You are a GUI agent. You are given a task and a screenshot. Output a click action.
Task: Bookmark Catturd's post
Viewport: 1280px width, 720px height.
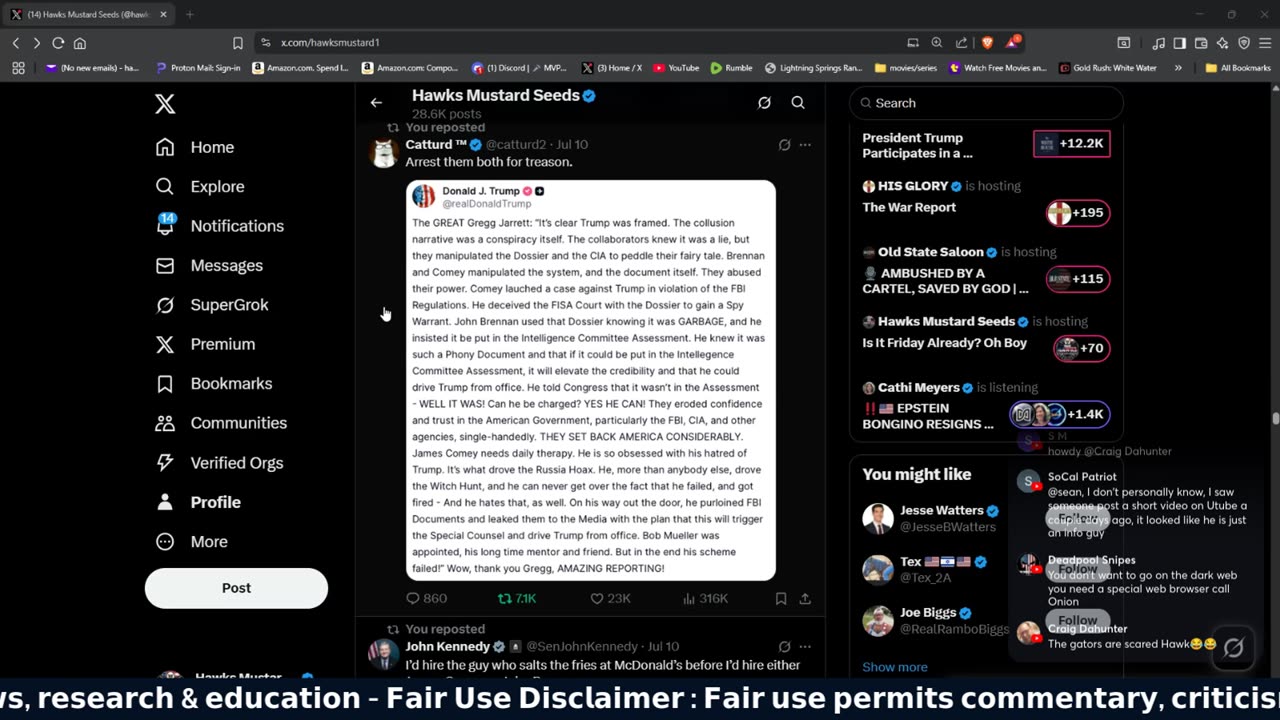pyautogui.click(x=781, y=598)
